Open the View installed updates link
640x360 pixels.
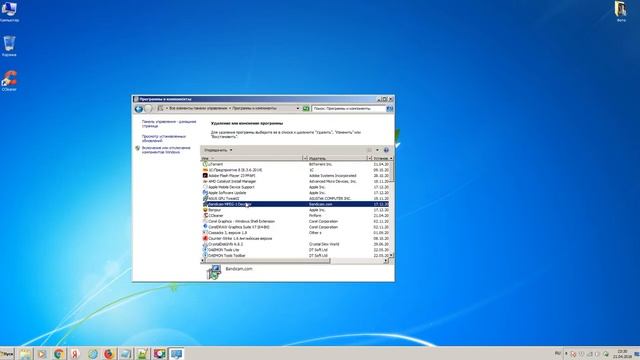(x=164, y=138)
